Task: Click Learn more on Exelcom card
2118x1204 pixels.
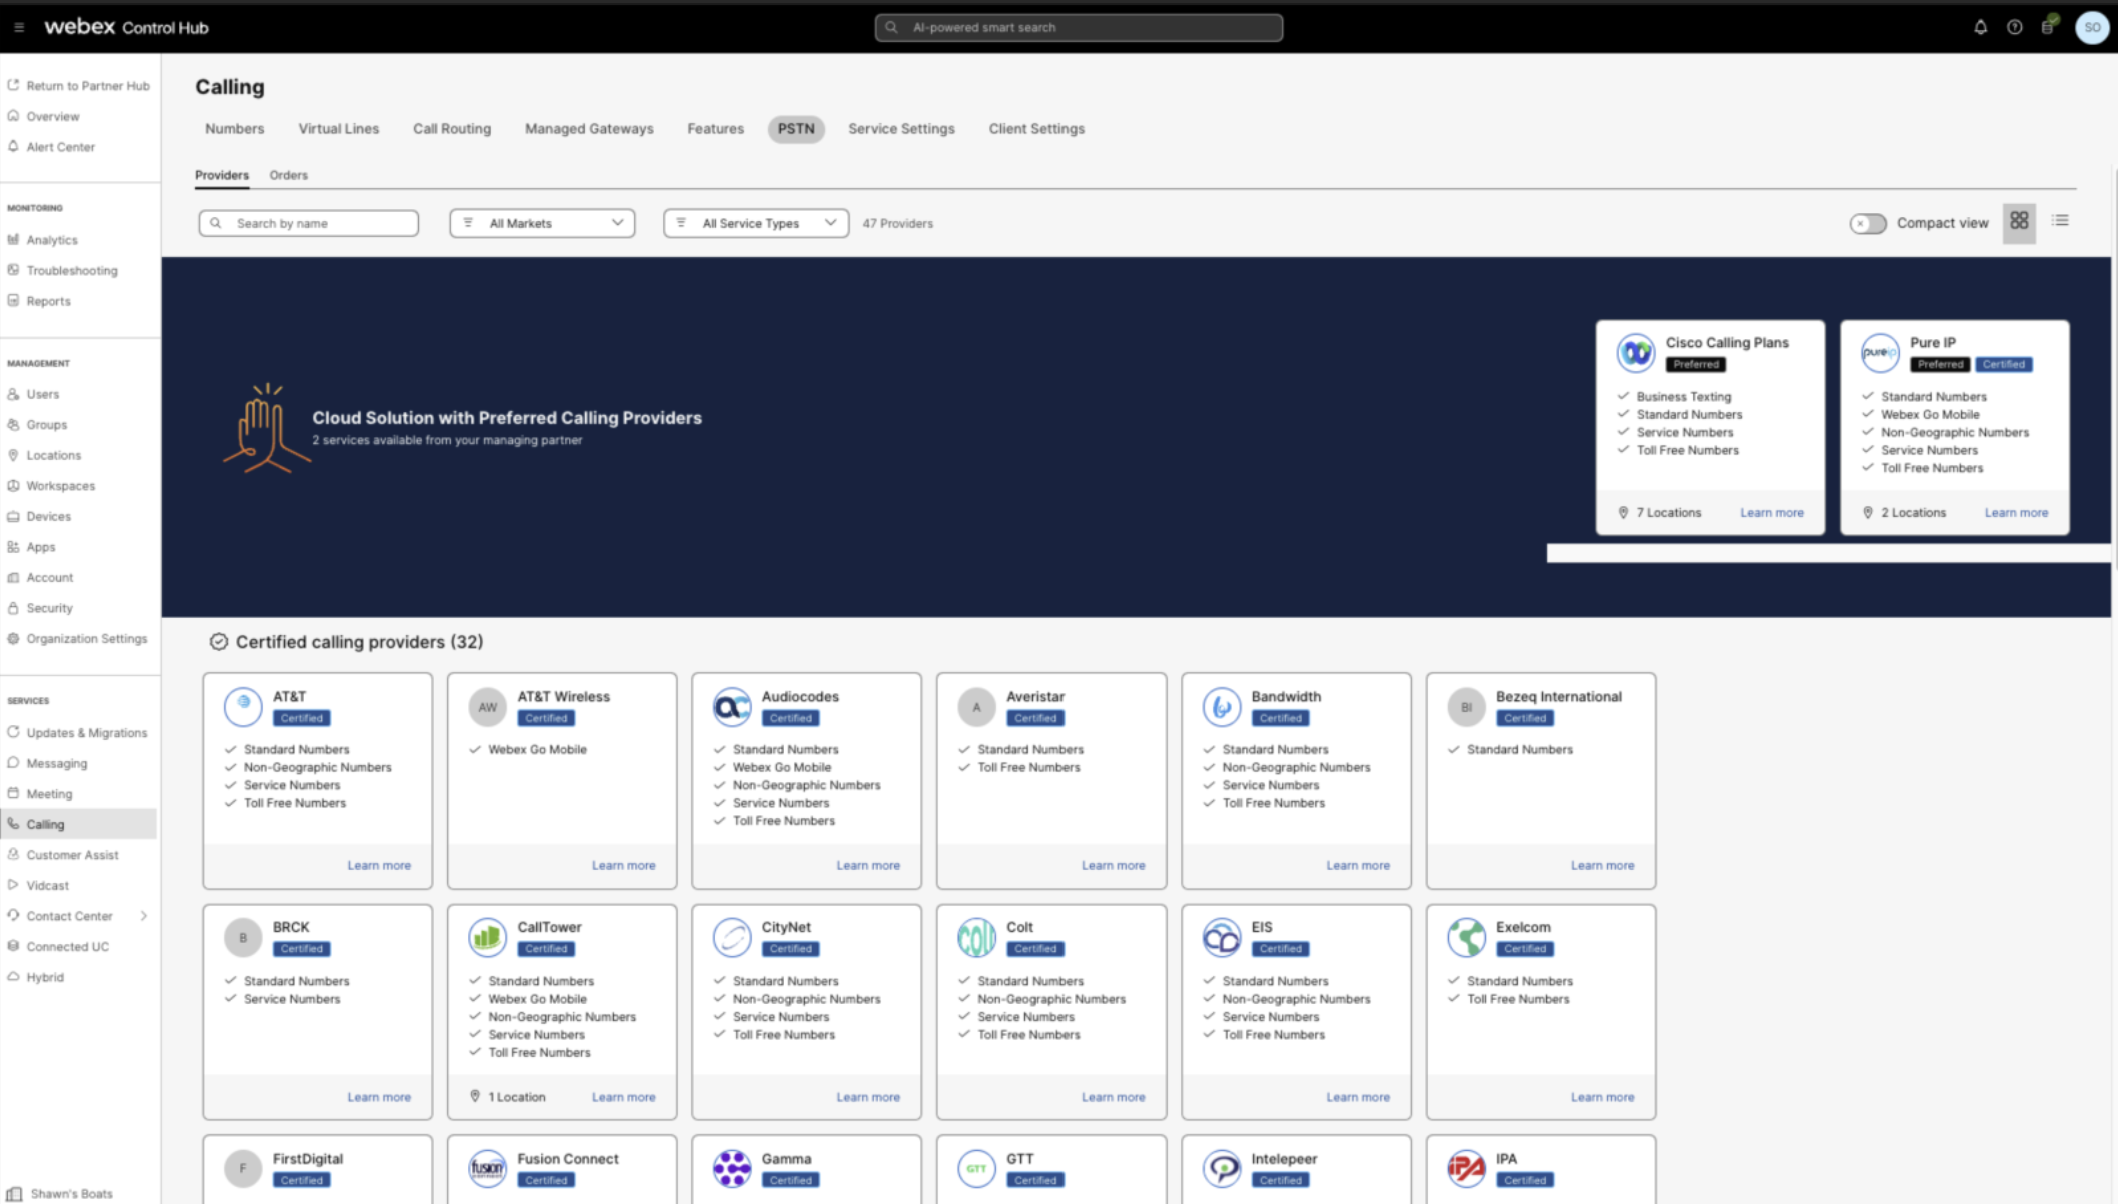Action: click(x=1602, y=1097)
